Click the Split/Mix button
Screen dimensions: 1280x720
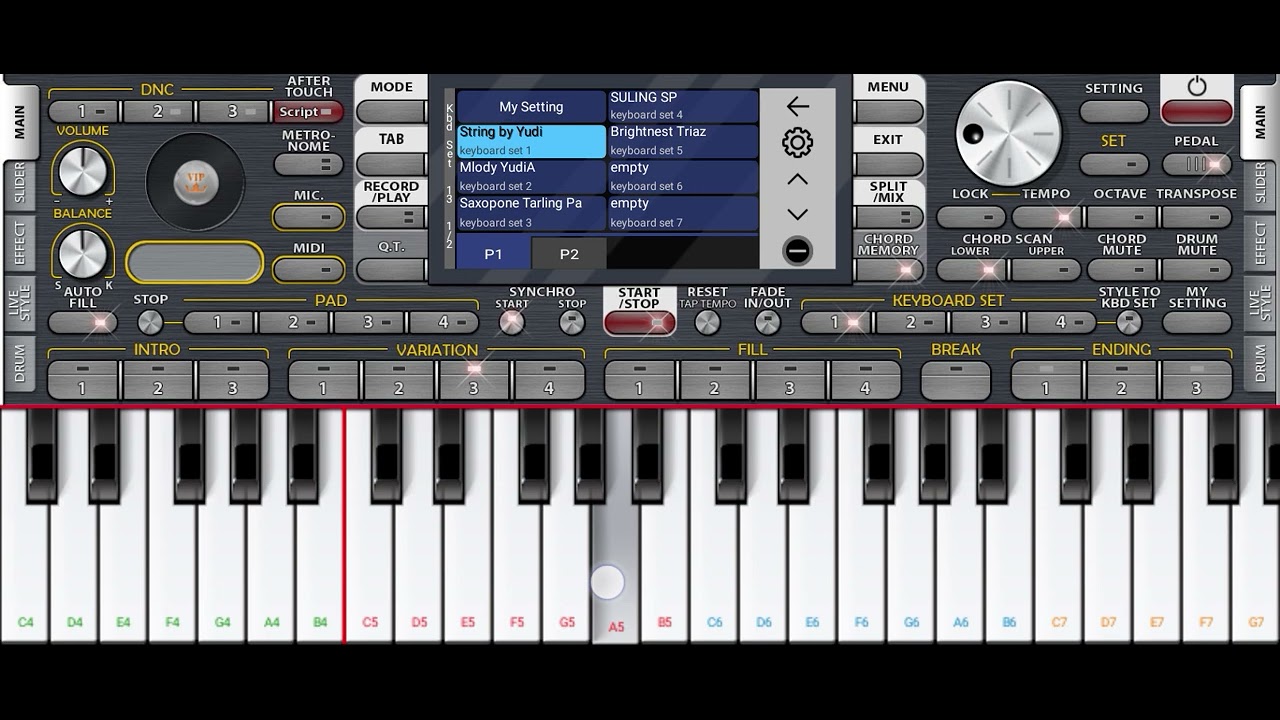click(888, 217)
